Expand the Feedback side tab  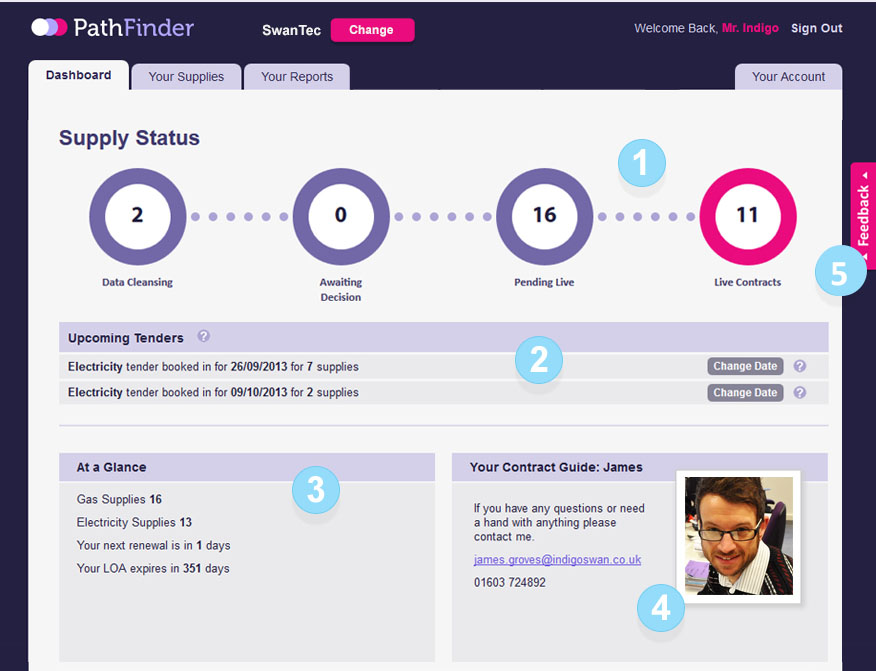point(863,215)
